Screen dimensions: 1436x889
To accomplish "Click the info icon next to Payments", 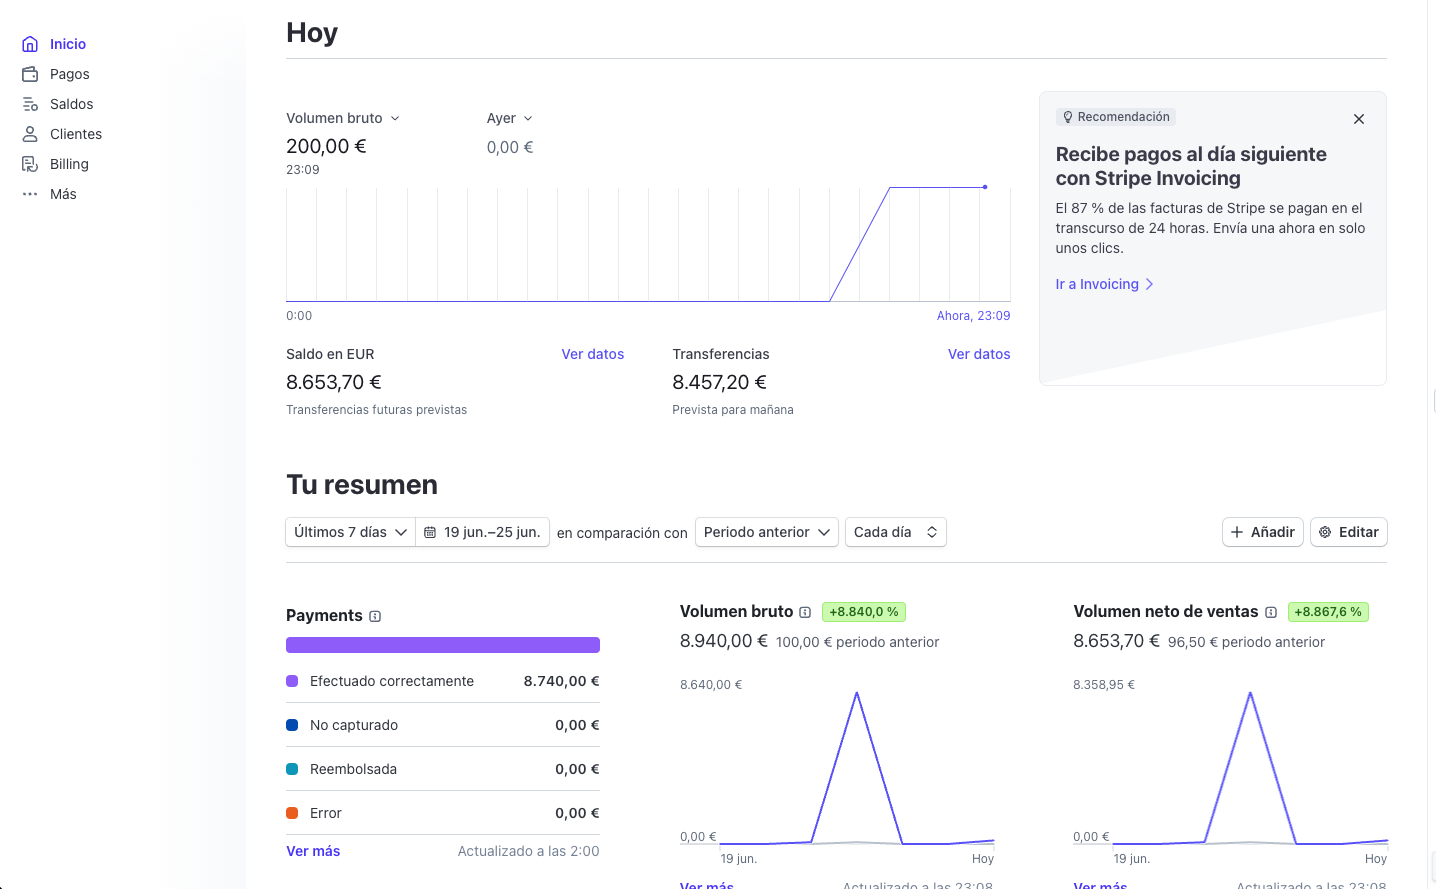I will pos(374,615).
